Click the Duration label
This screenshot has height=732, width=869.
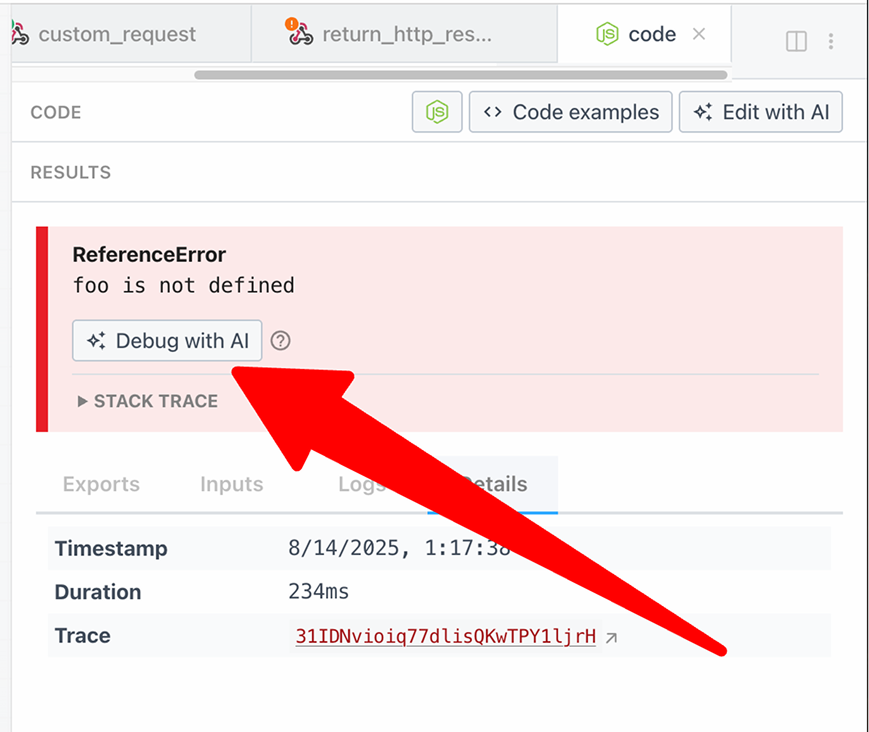[98, 592]
